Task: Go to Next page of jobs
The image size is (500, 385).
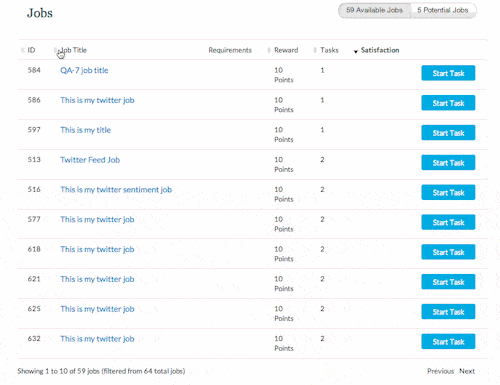Action: [x=467, y=371]
